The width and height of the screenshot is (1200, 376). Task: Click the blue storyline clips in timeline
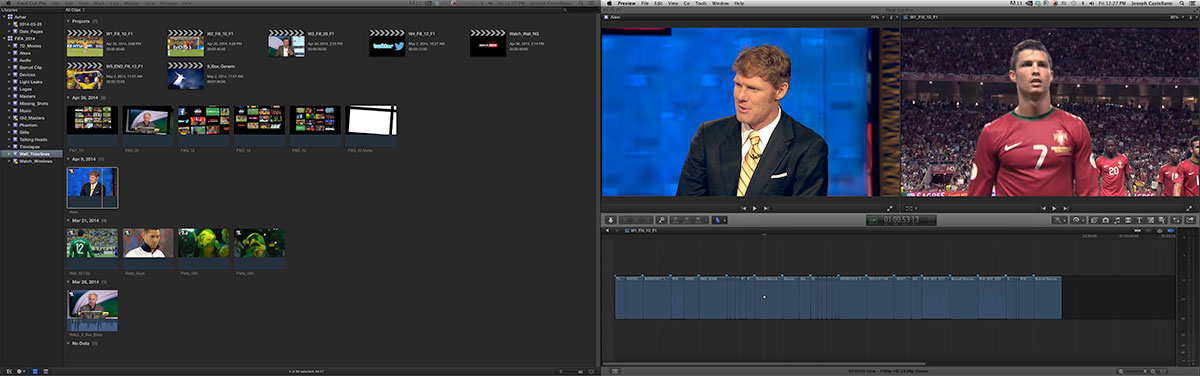pos(837,298)
